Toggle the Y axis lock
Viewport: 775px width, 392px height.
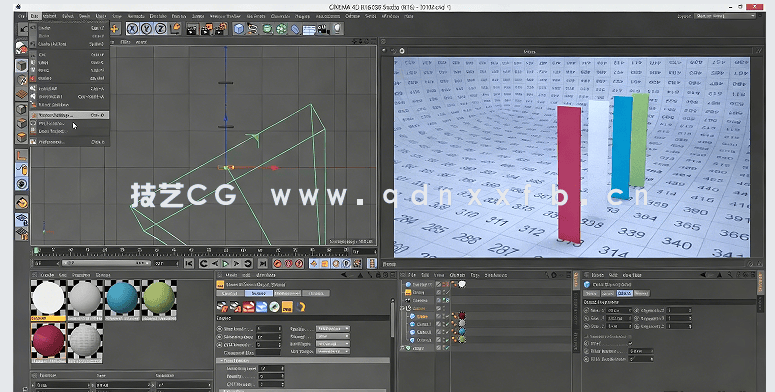coord(146,29)
